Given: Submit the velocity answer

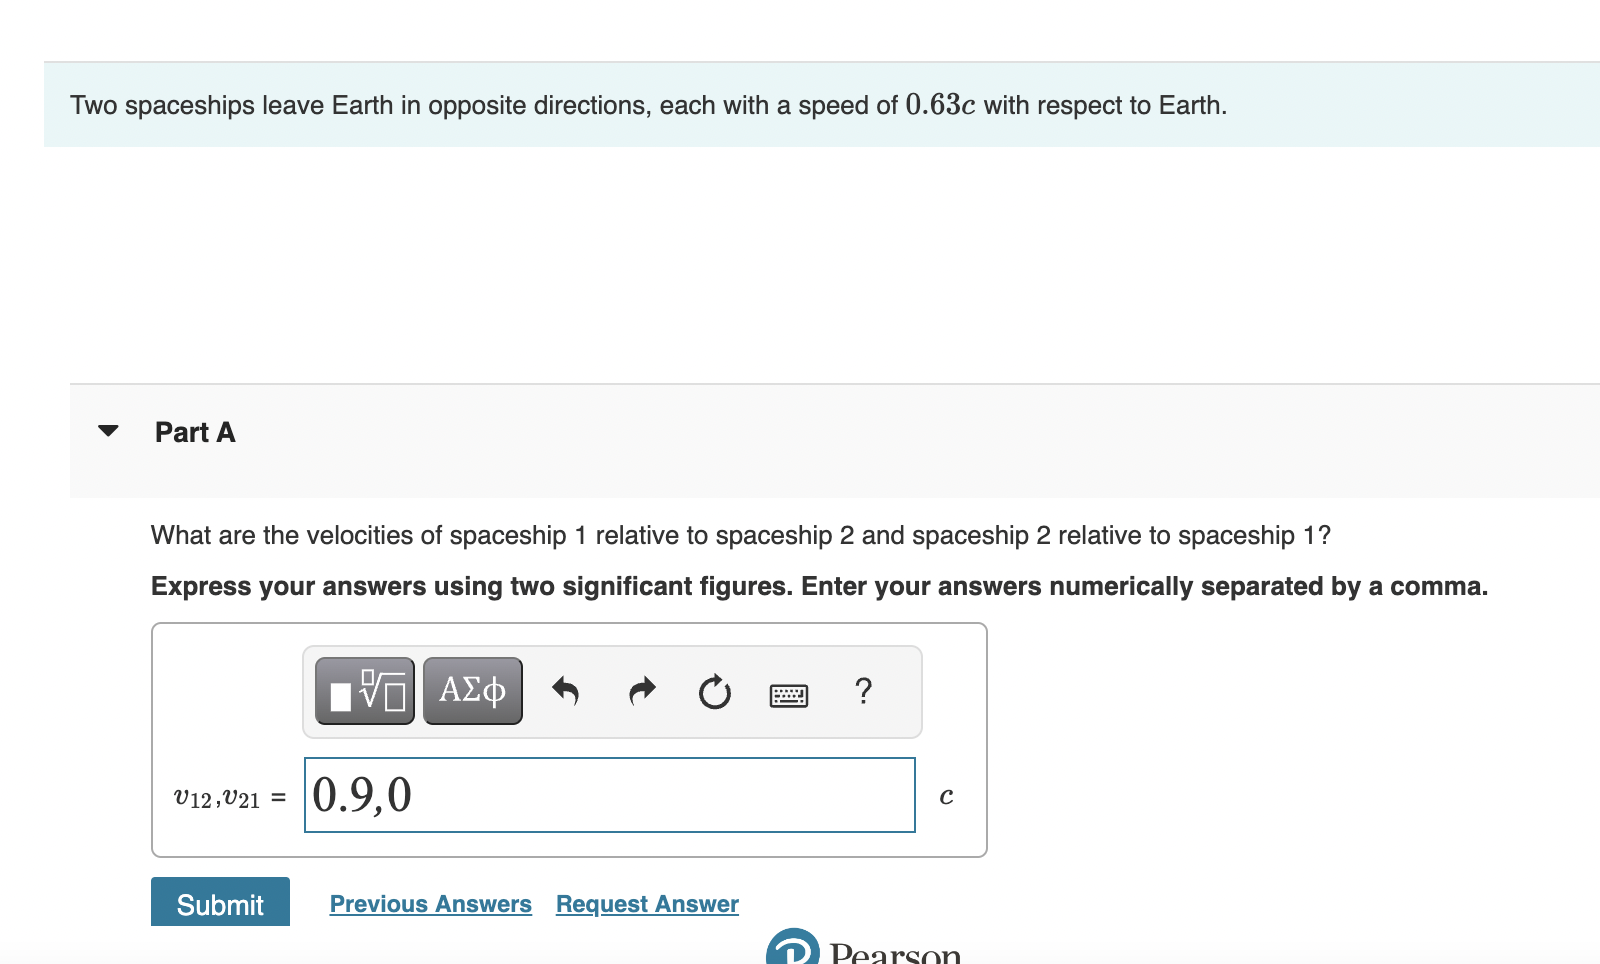Looking at the screenshot, I should click(219, 904).
